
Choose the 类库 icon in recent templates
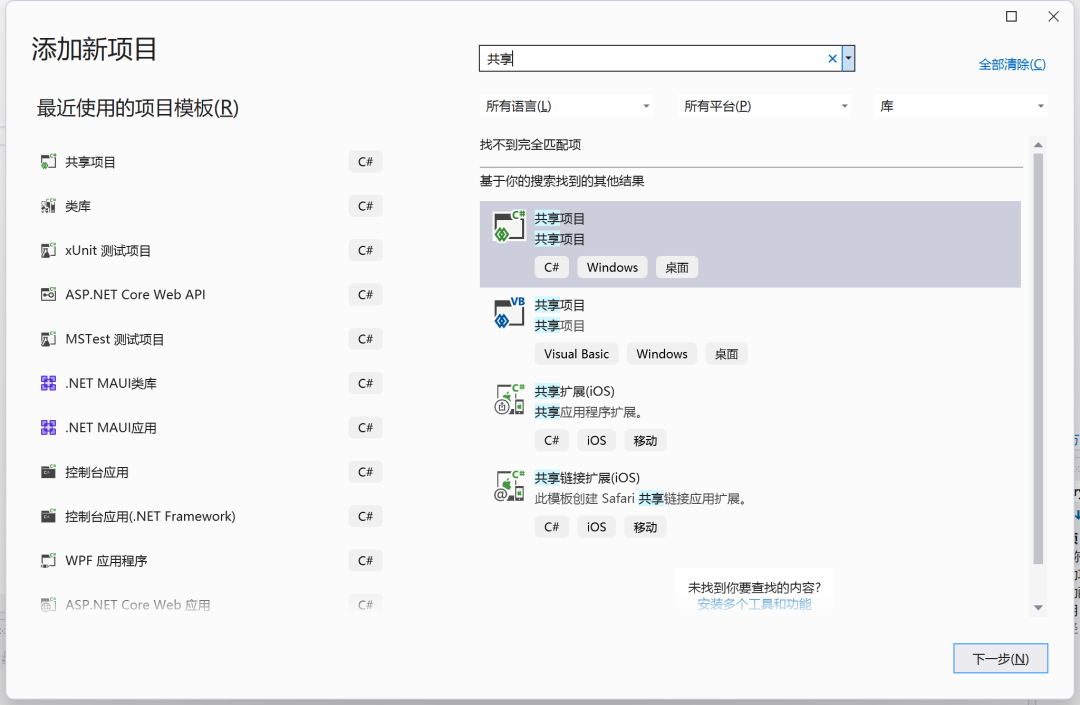[48, 206]
